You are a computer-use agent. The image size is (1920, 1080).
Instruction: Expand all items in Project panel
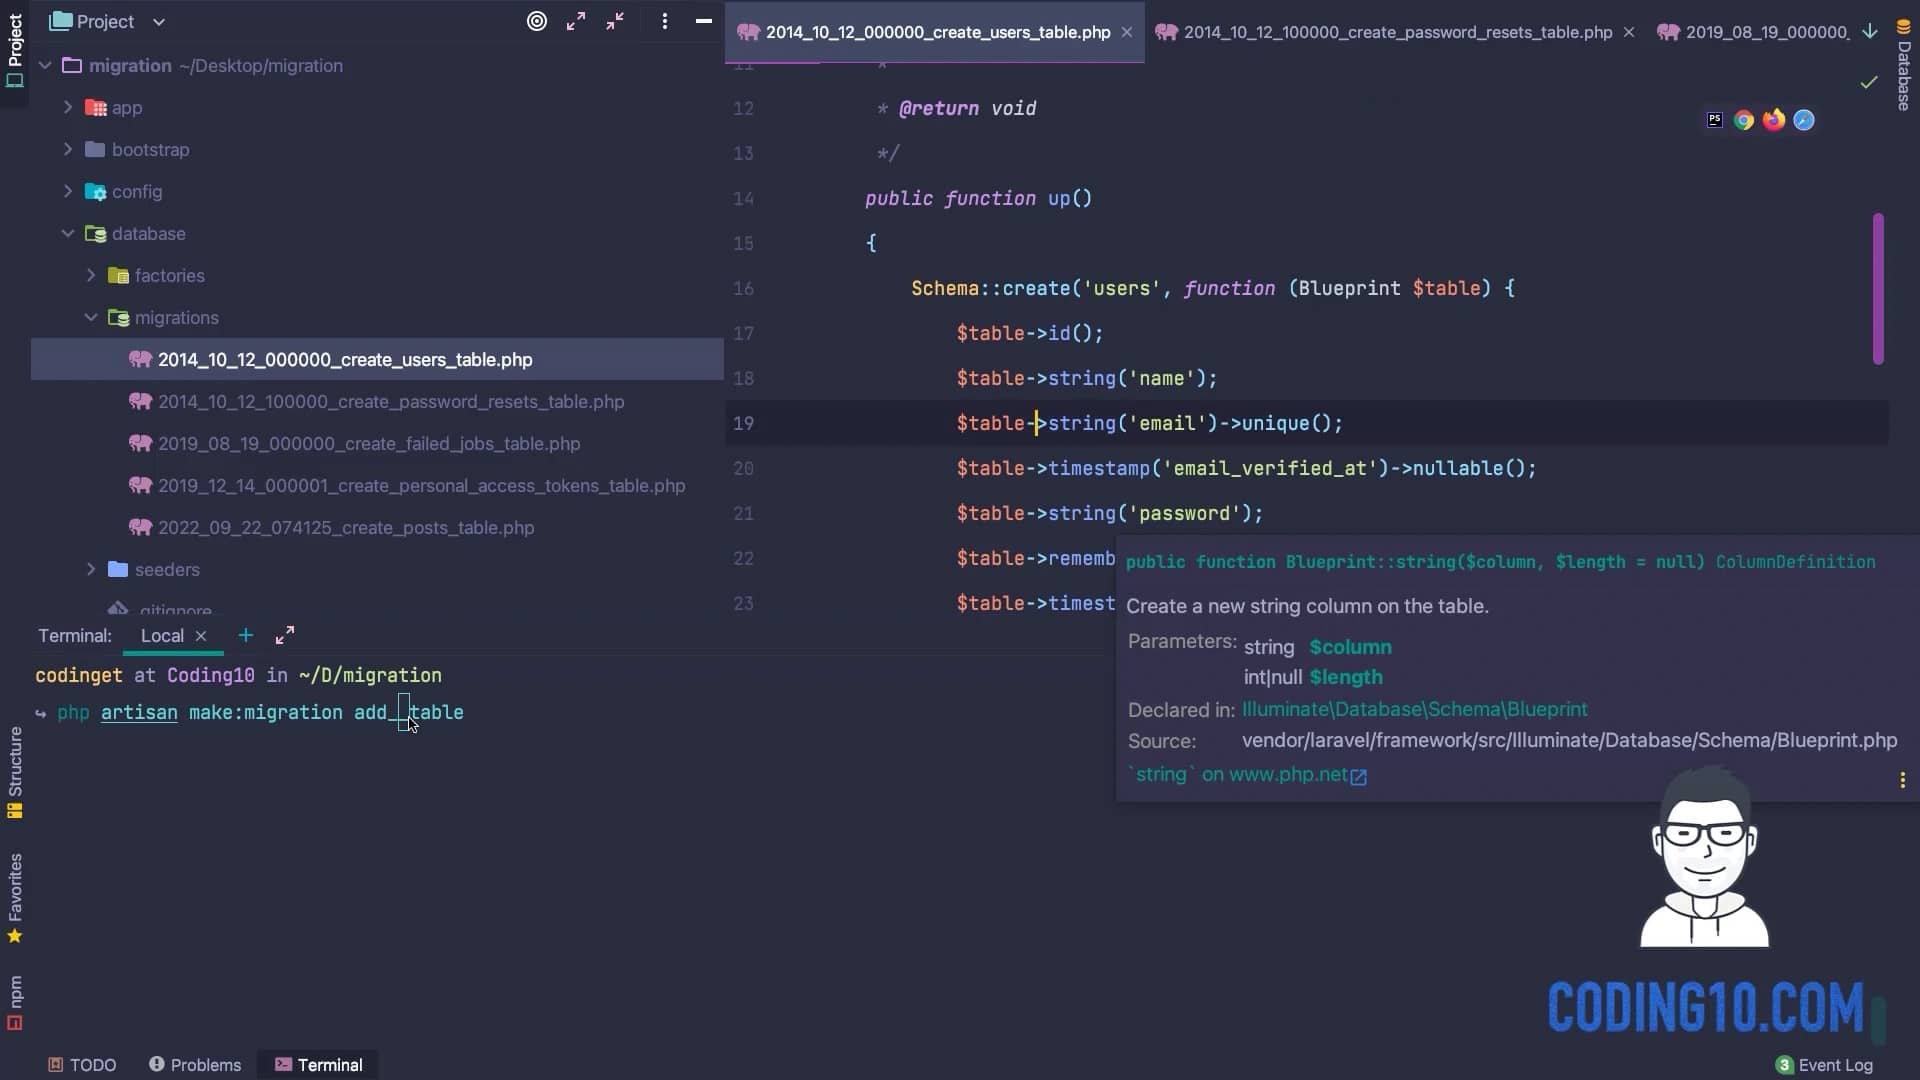(x=576, y=21)
